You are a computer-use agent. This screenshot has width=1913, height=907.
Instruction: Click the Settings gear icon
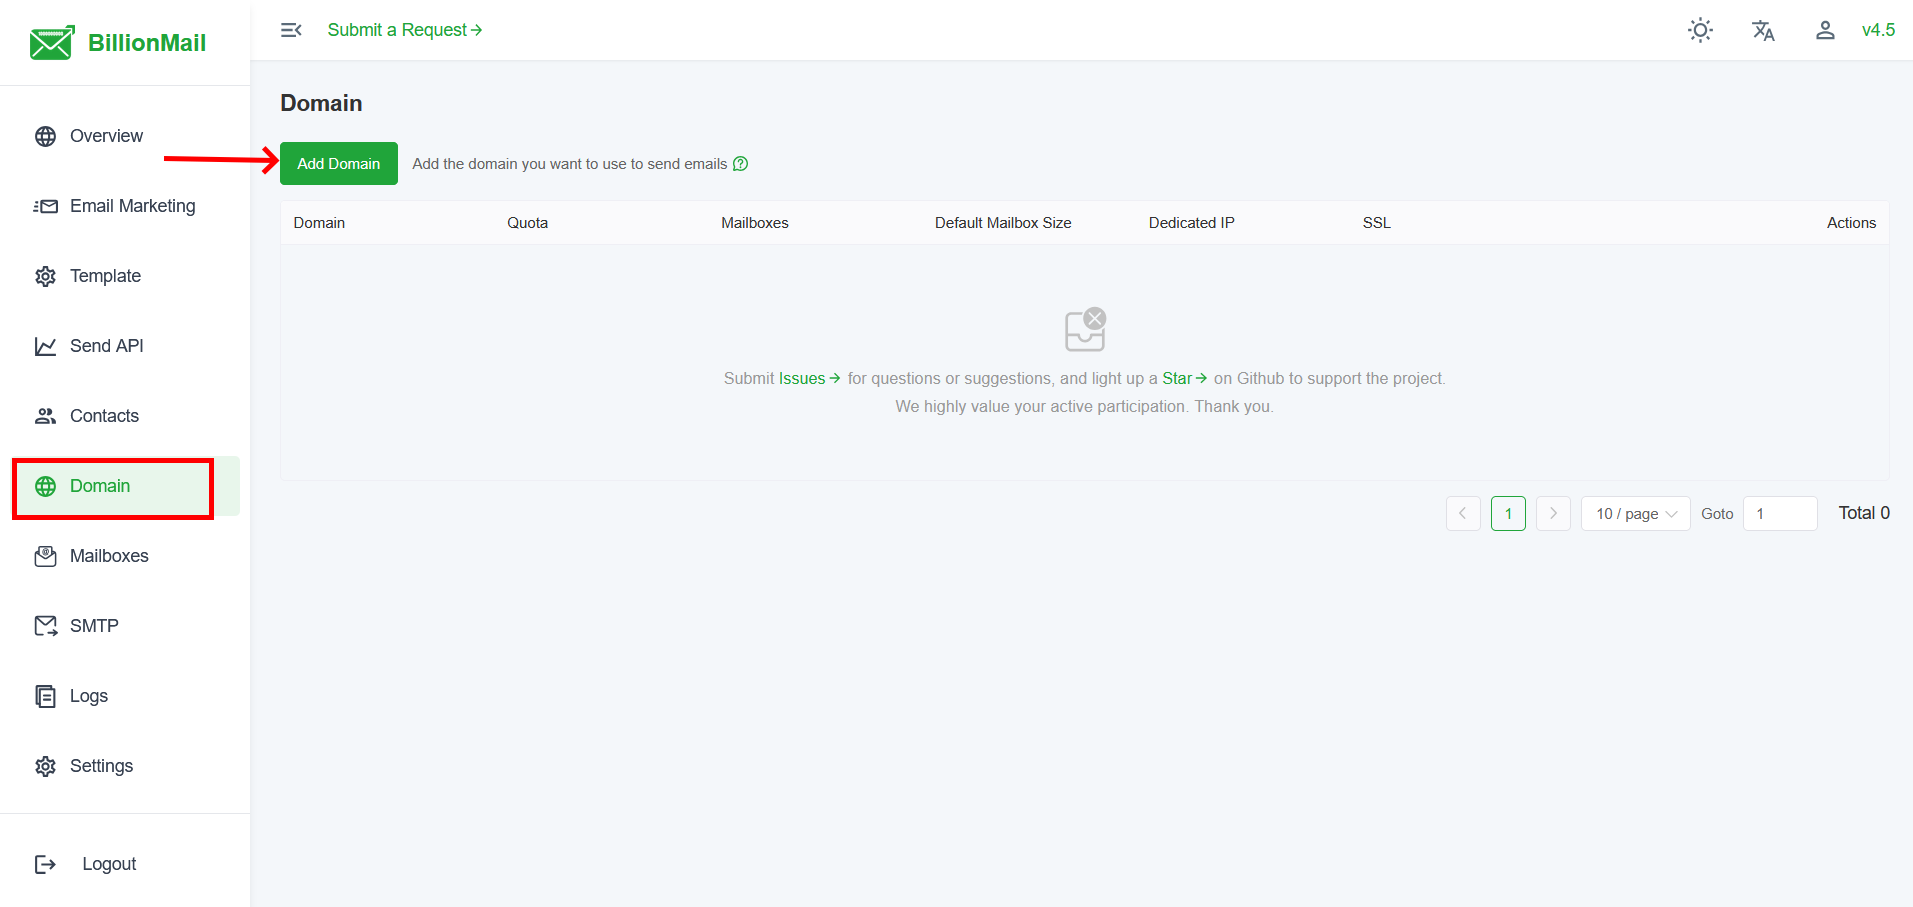tap(45, 766)
